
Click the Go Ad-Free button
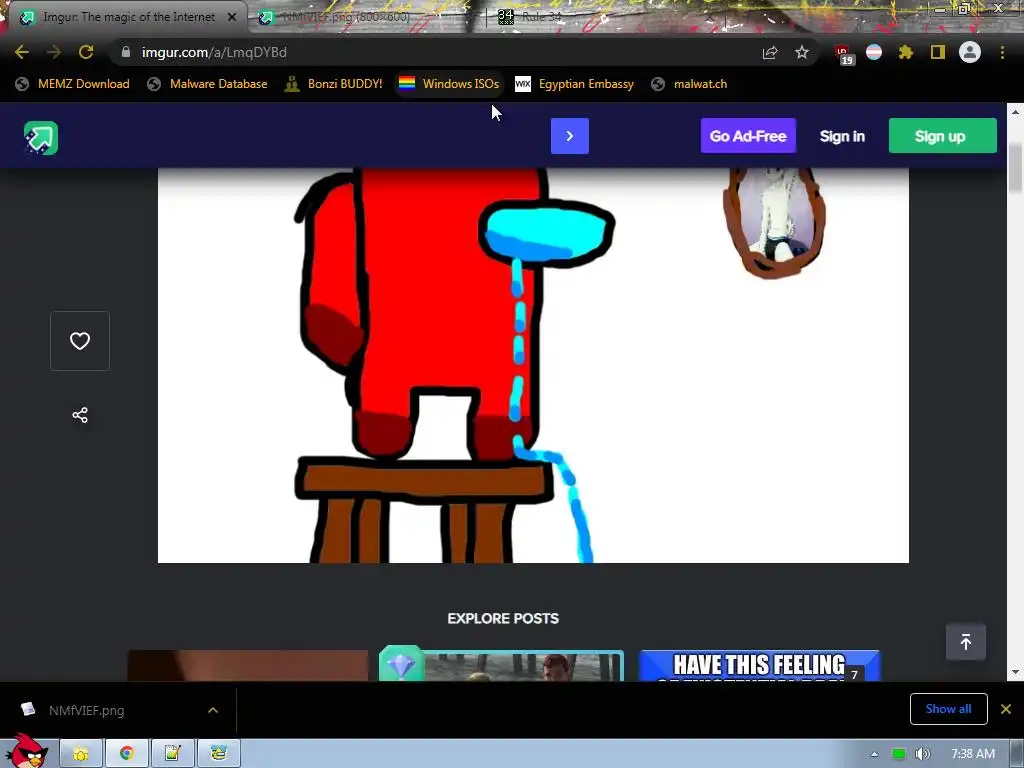click(748, 136)
